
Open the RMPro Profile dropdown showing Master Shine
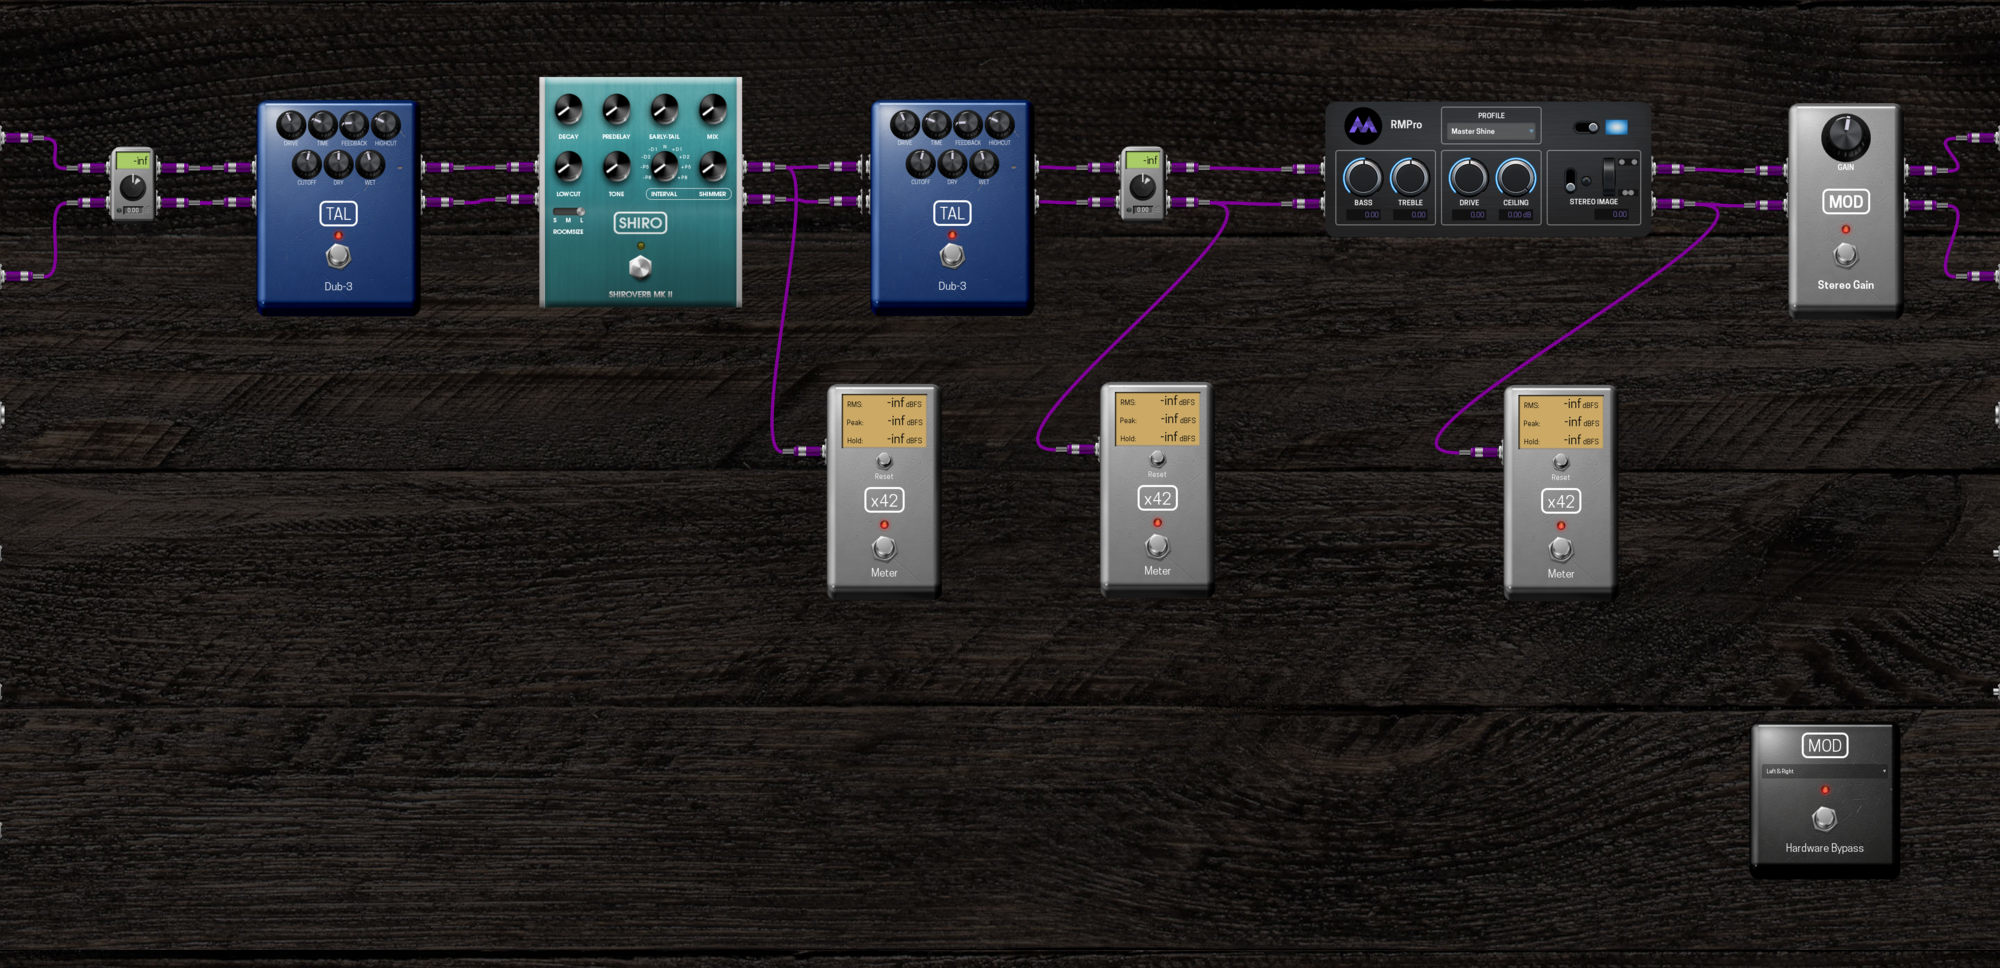tap(1491, 131)
